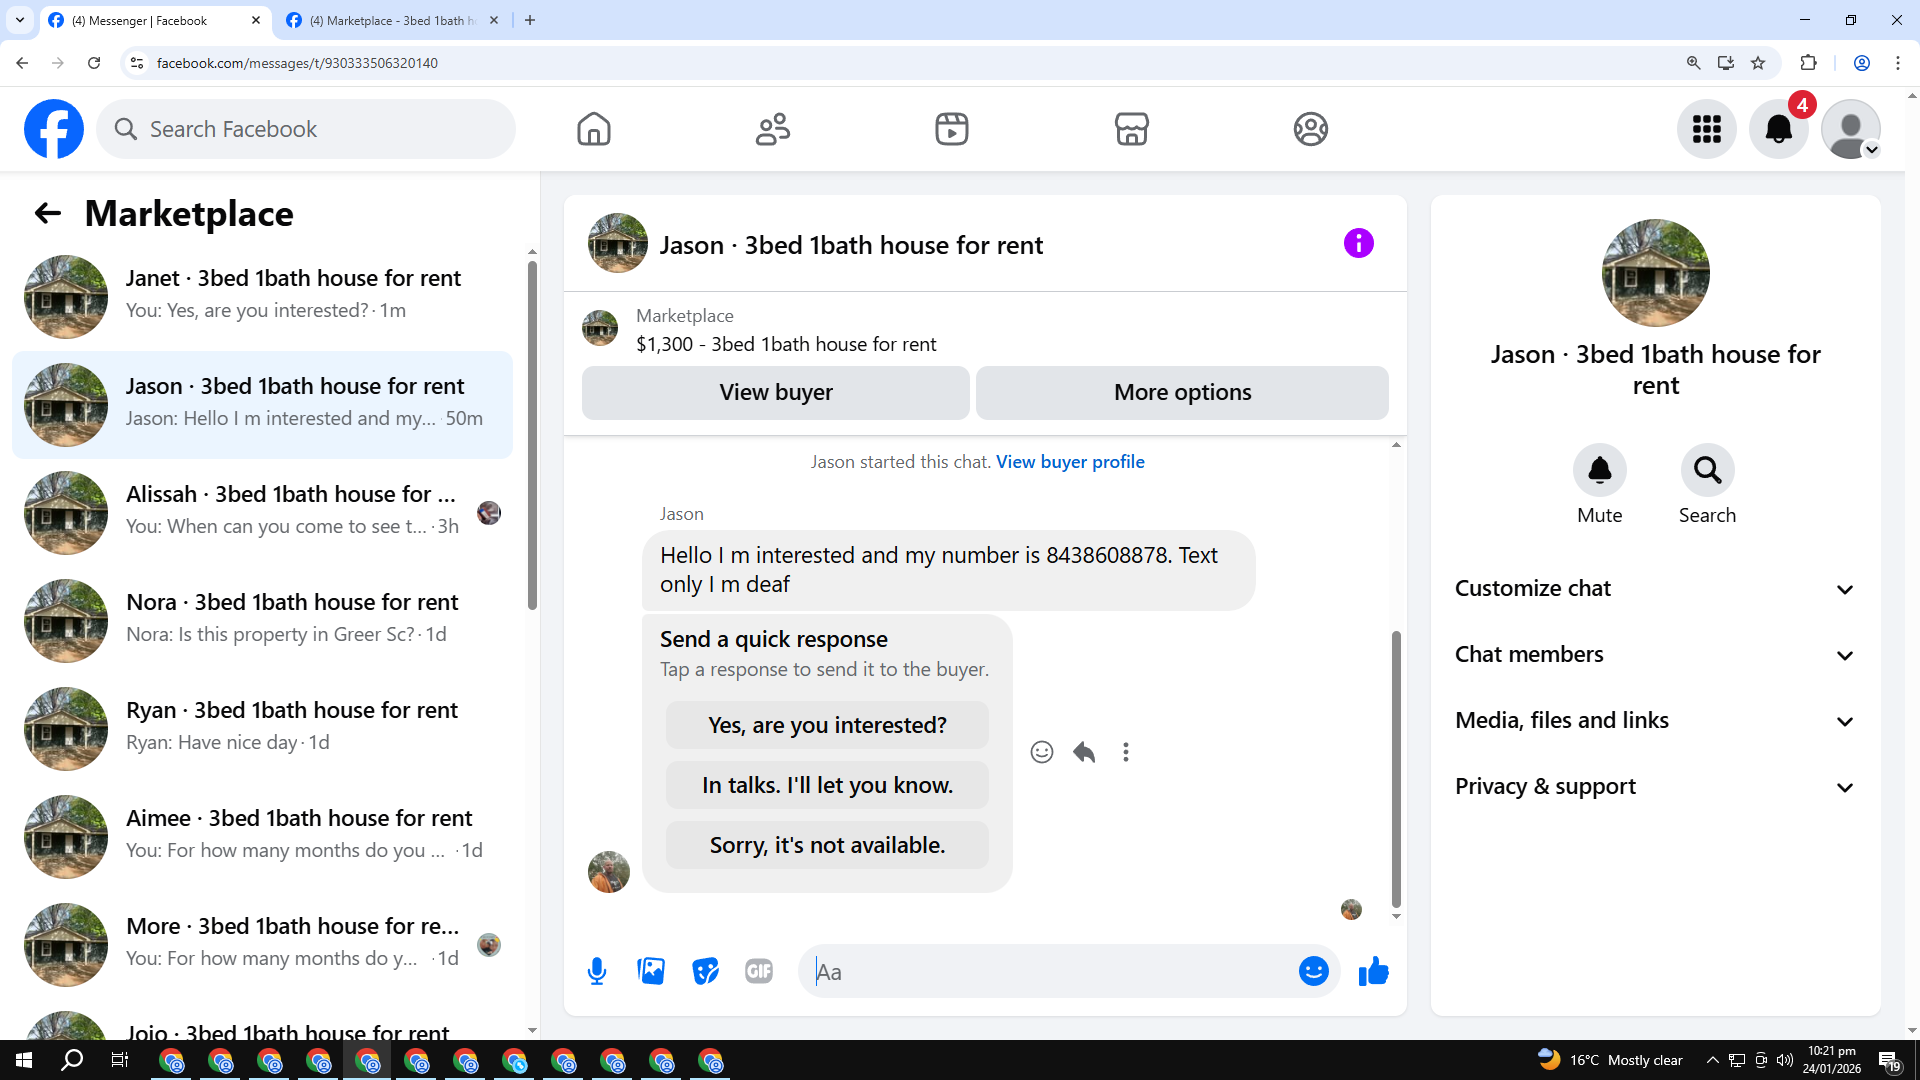Click the View buyer button
This screenshot has width=1920, height=1080.
(x=775, y=393)
